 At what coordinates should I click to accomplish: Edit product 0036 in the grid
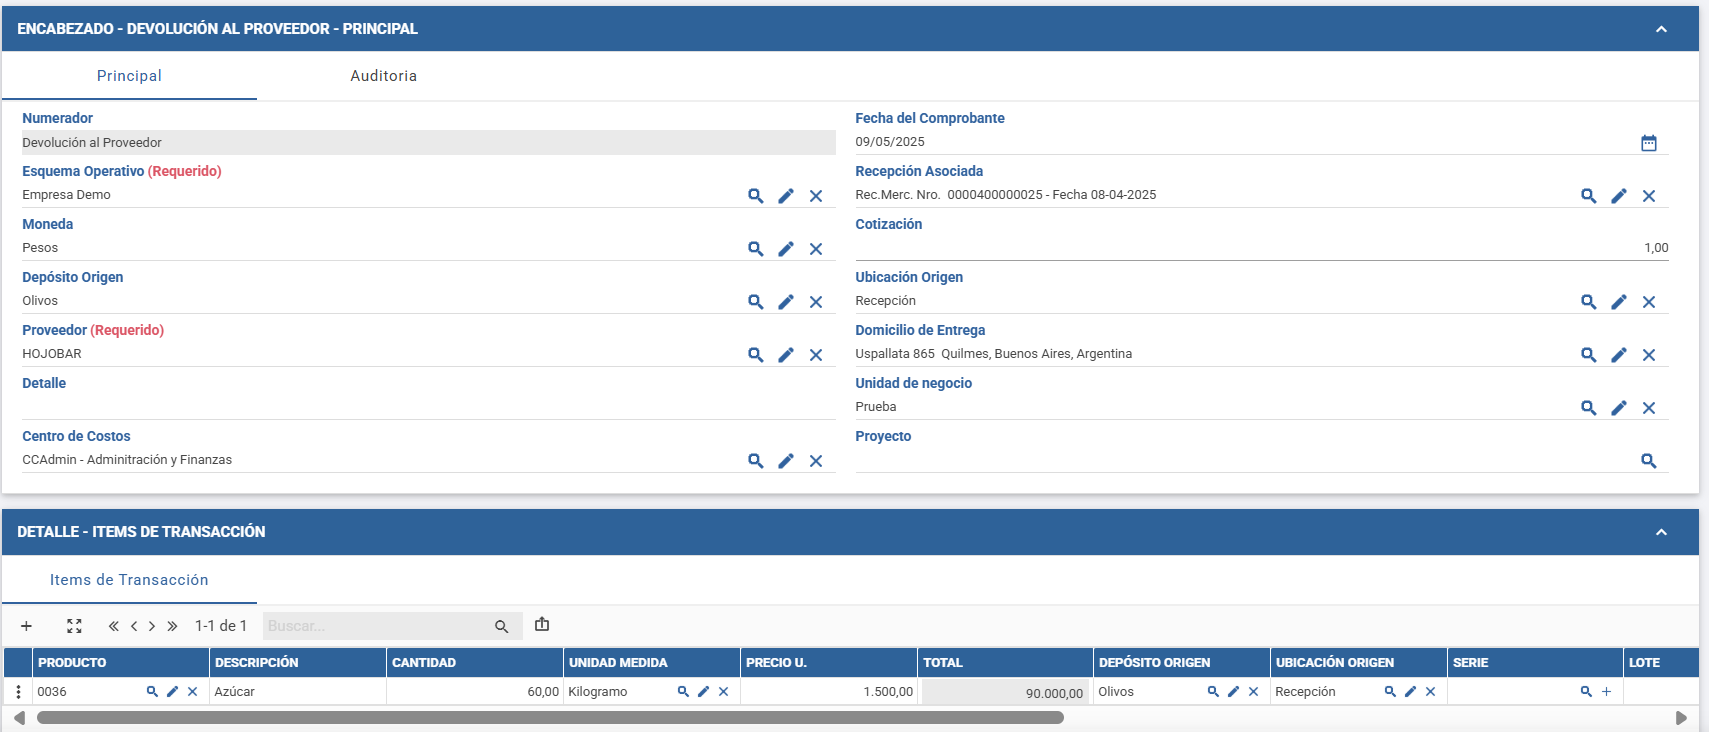coord(173,692)
